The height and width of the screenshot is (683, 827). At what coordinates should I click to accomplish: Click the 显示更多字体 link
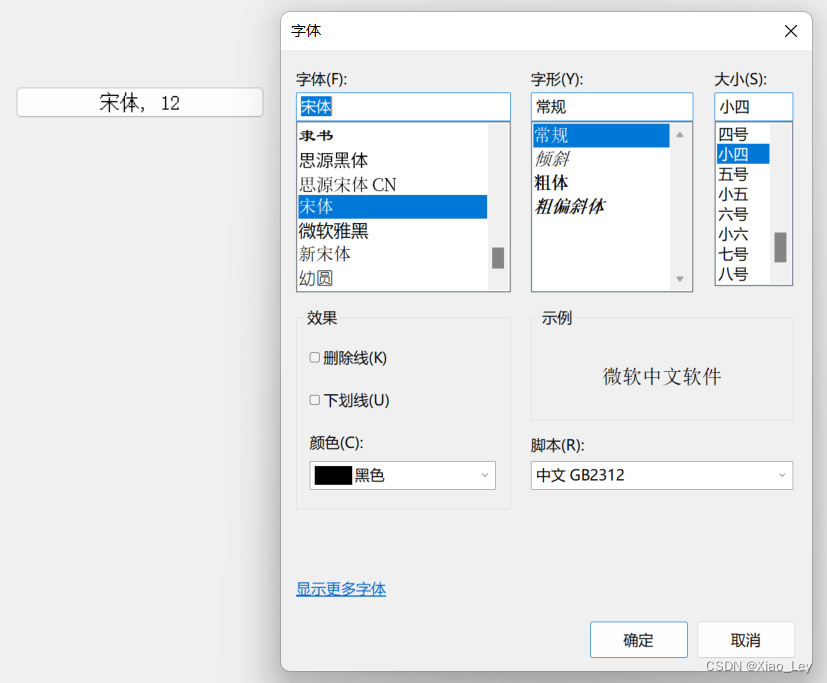[x=342, y=590]
